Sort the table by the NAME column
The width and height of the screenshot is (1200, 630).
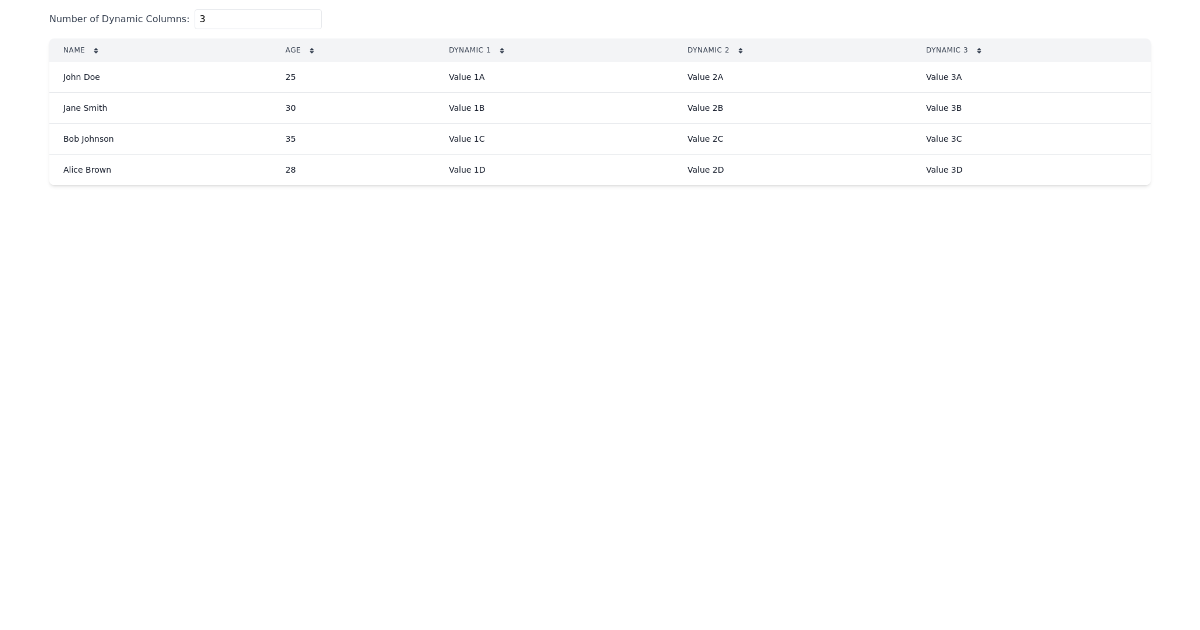click(74, 50)
